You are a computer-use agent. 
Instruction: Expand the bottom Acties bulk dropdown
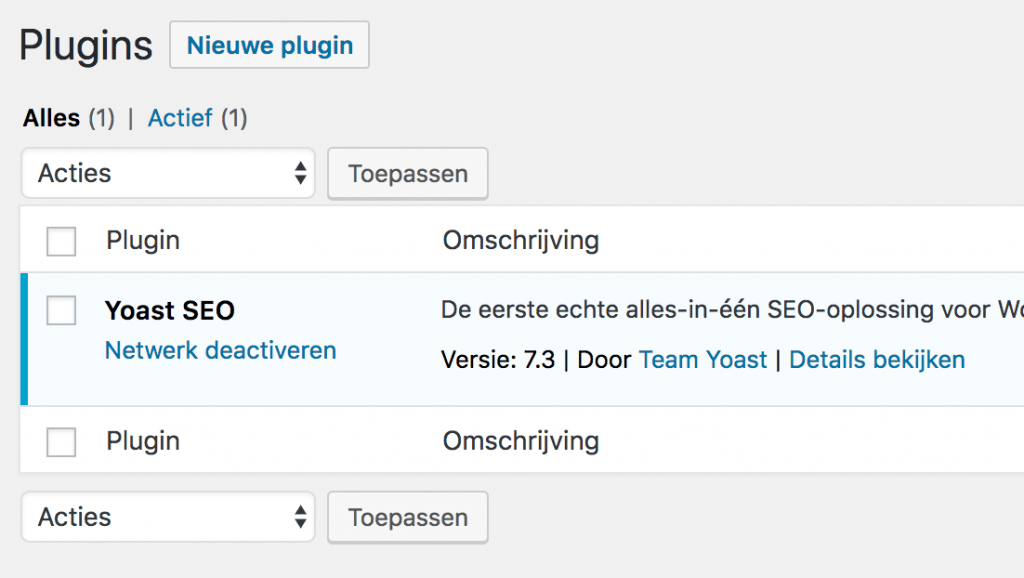click(x=168, y=517)
